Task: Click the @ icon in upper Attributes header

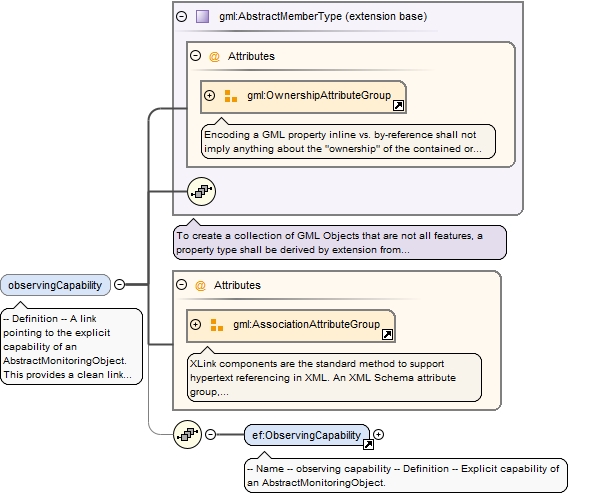Action: 214,57
